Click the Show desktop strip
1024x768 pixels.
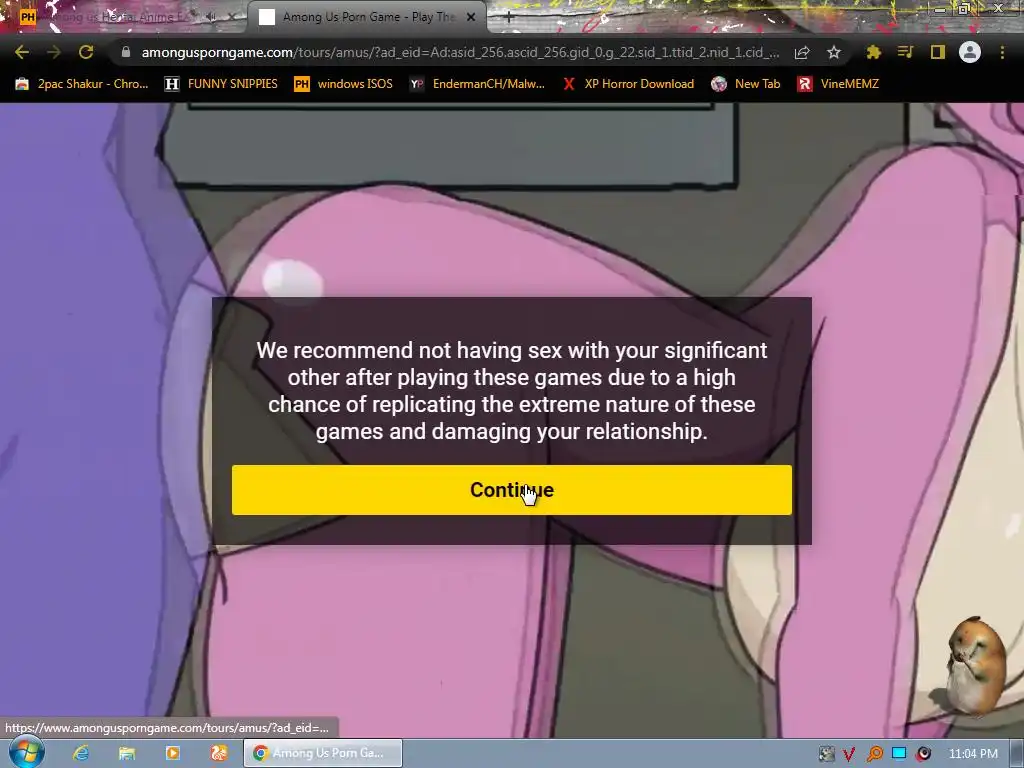(x=1017, y=754)
